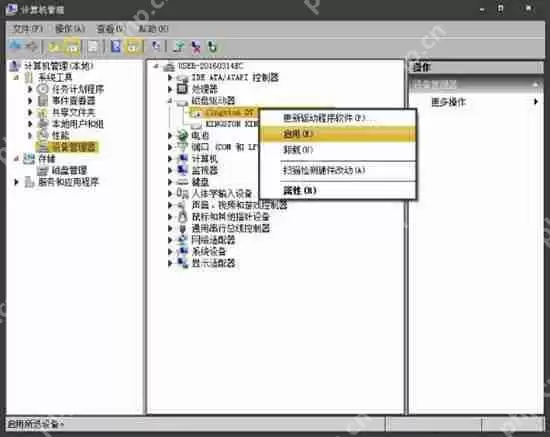Viewport: 550px width, 437px height.
Task: Collapse the 存储 node arrow
Action: [x=16, y=159]
